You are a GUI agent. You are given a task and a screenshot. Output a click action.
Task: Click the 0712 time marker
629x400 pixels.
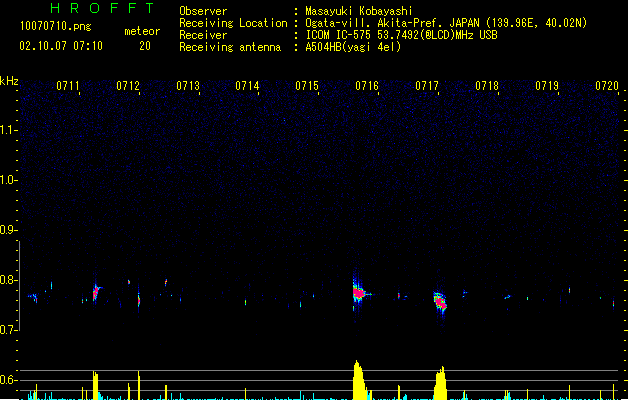click(x=128, y=86)
